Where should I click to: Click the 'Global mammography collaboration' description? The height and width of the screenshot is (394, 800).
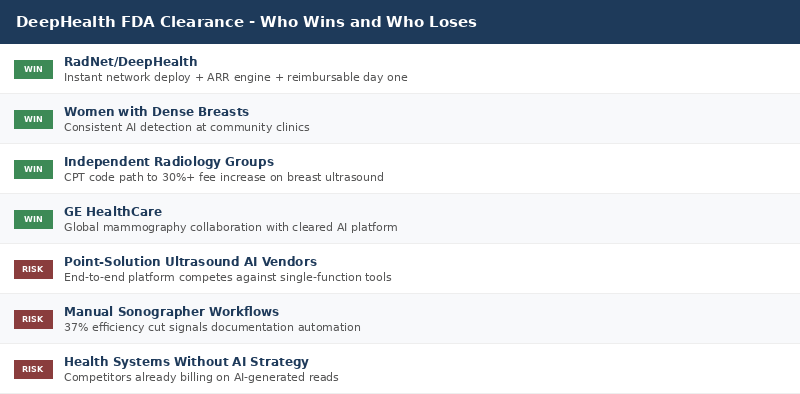231,228
